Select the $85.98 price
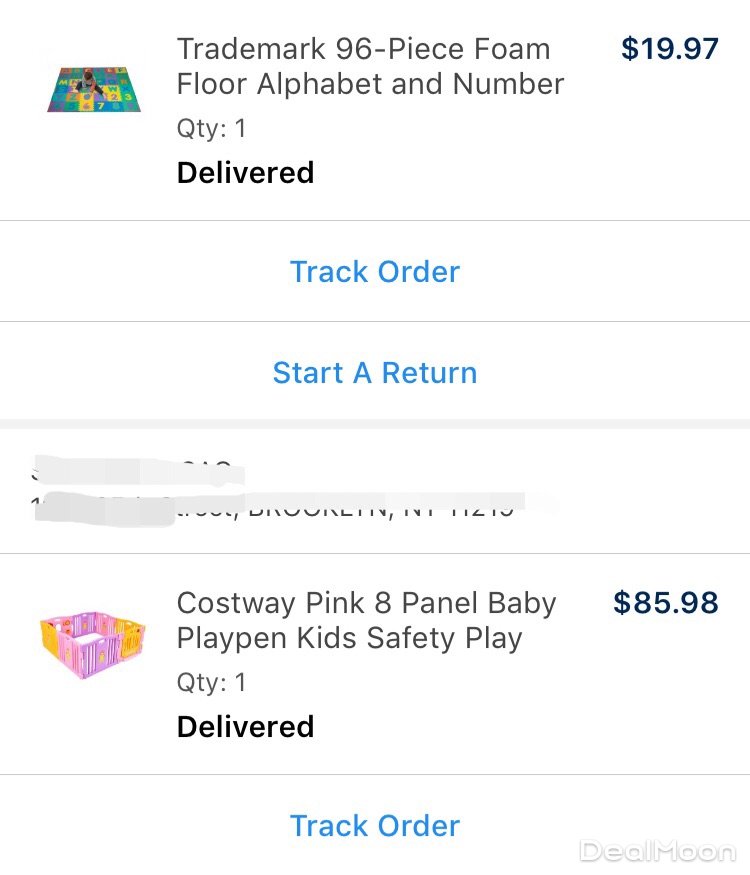Screen dimensions: 750x875 [x=665, y=602]
